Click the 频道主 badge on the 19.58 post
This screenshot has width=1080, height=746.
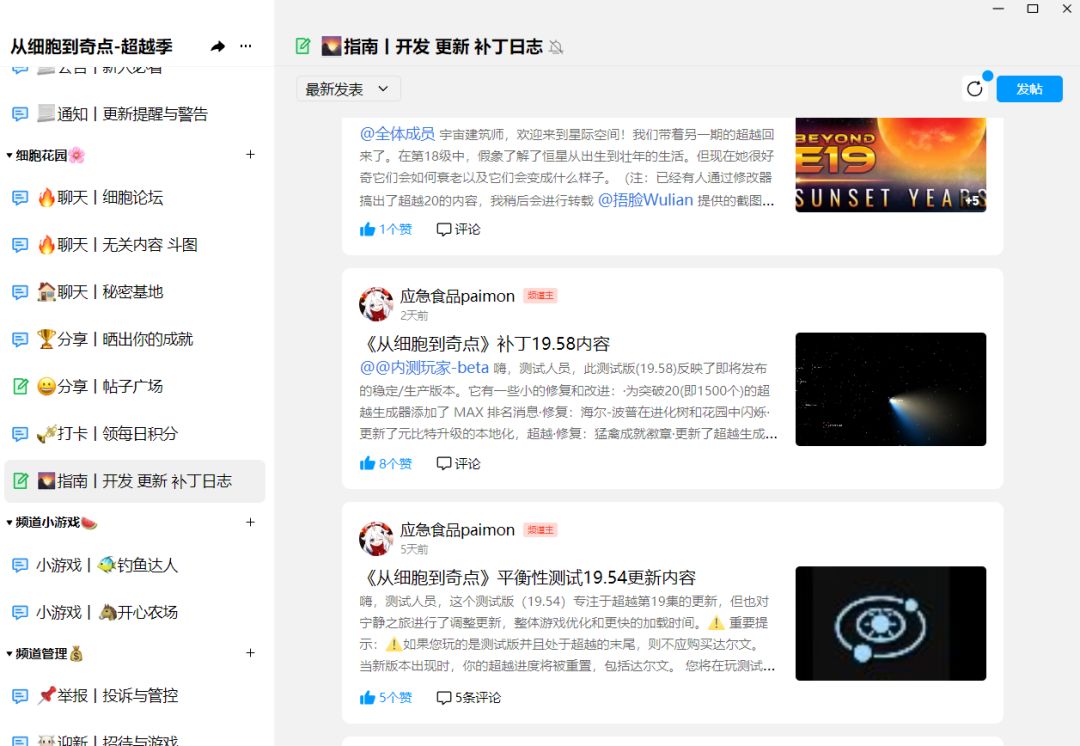point(540,296)
